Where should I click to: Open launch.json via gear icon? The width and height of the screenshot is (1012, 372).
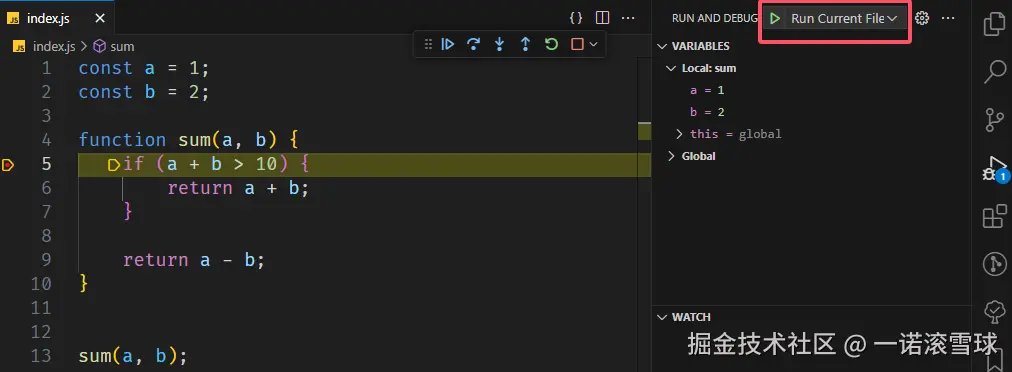click(x=922, y=18)
